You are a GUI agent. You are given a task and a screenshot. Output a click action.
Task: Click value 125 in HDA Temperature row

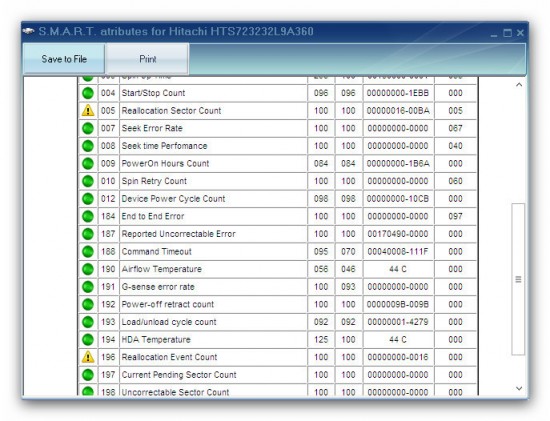tap(321, 340)
